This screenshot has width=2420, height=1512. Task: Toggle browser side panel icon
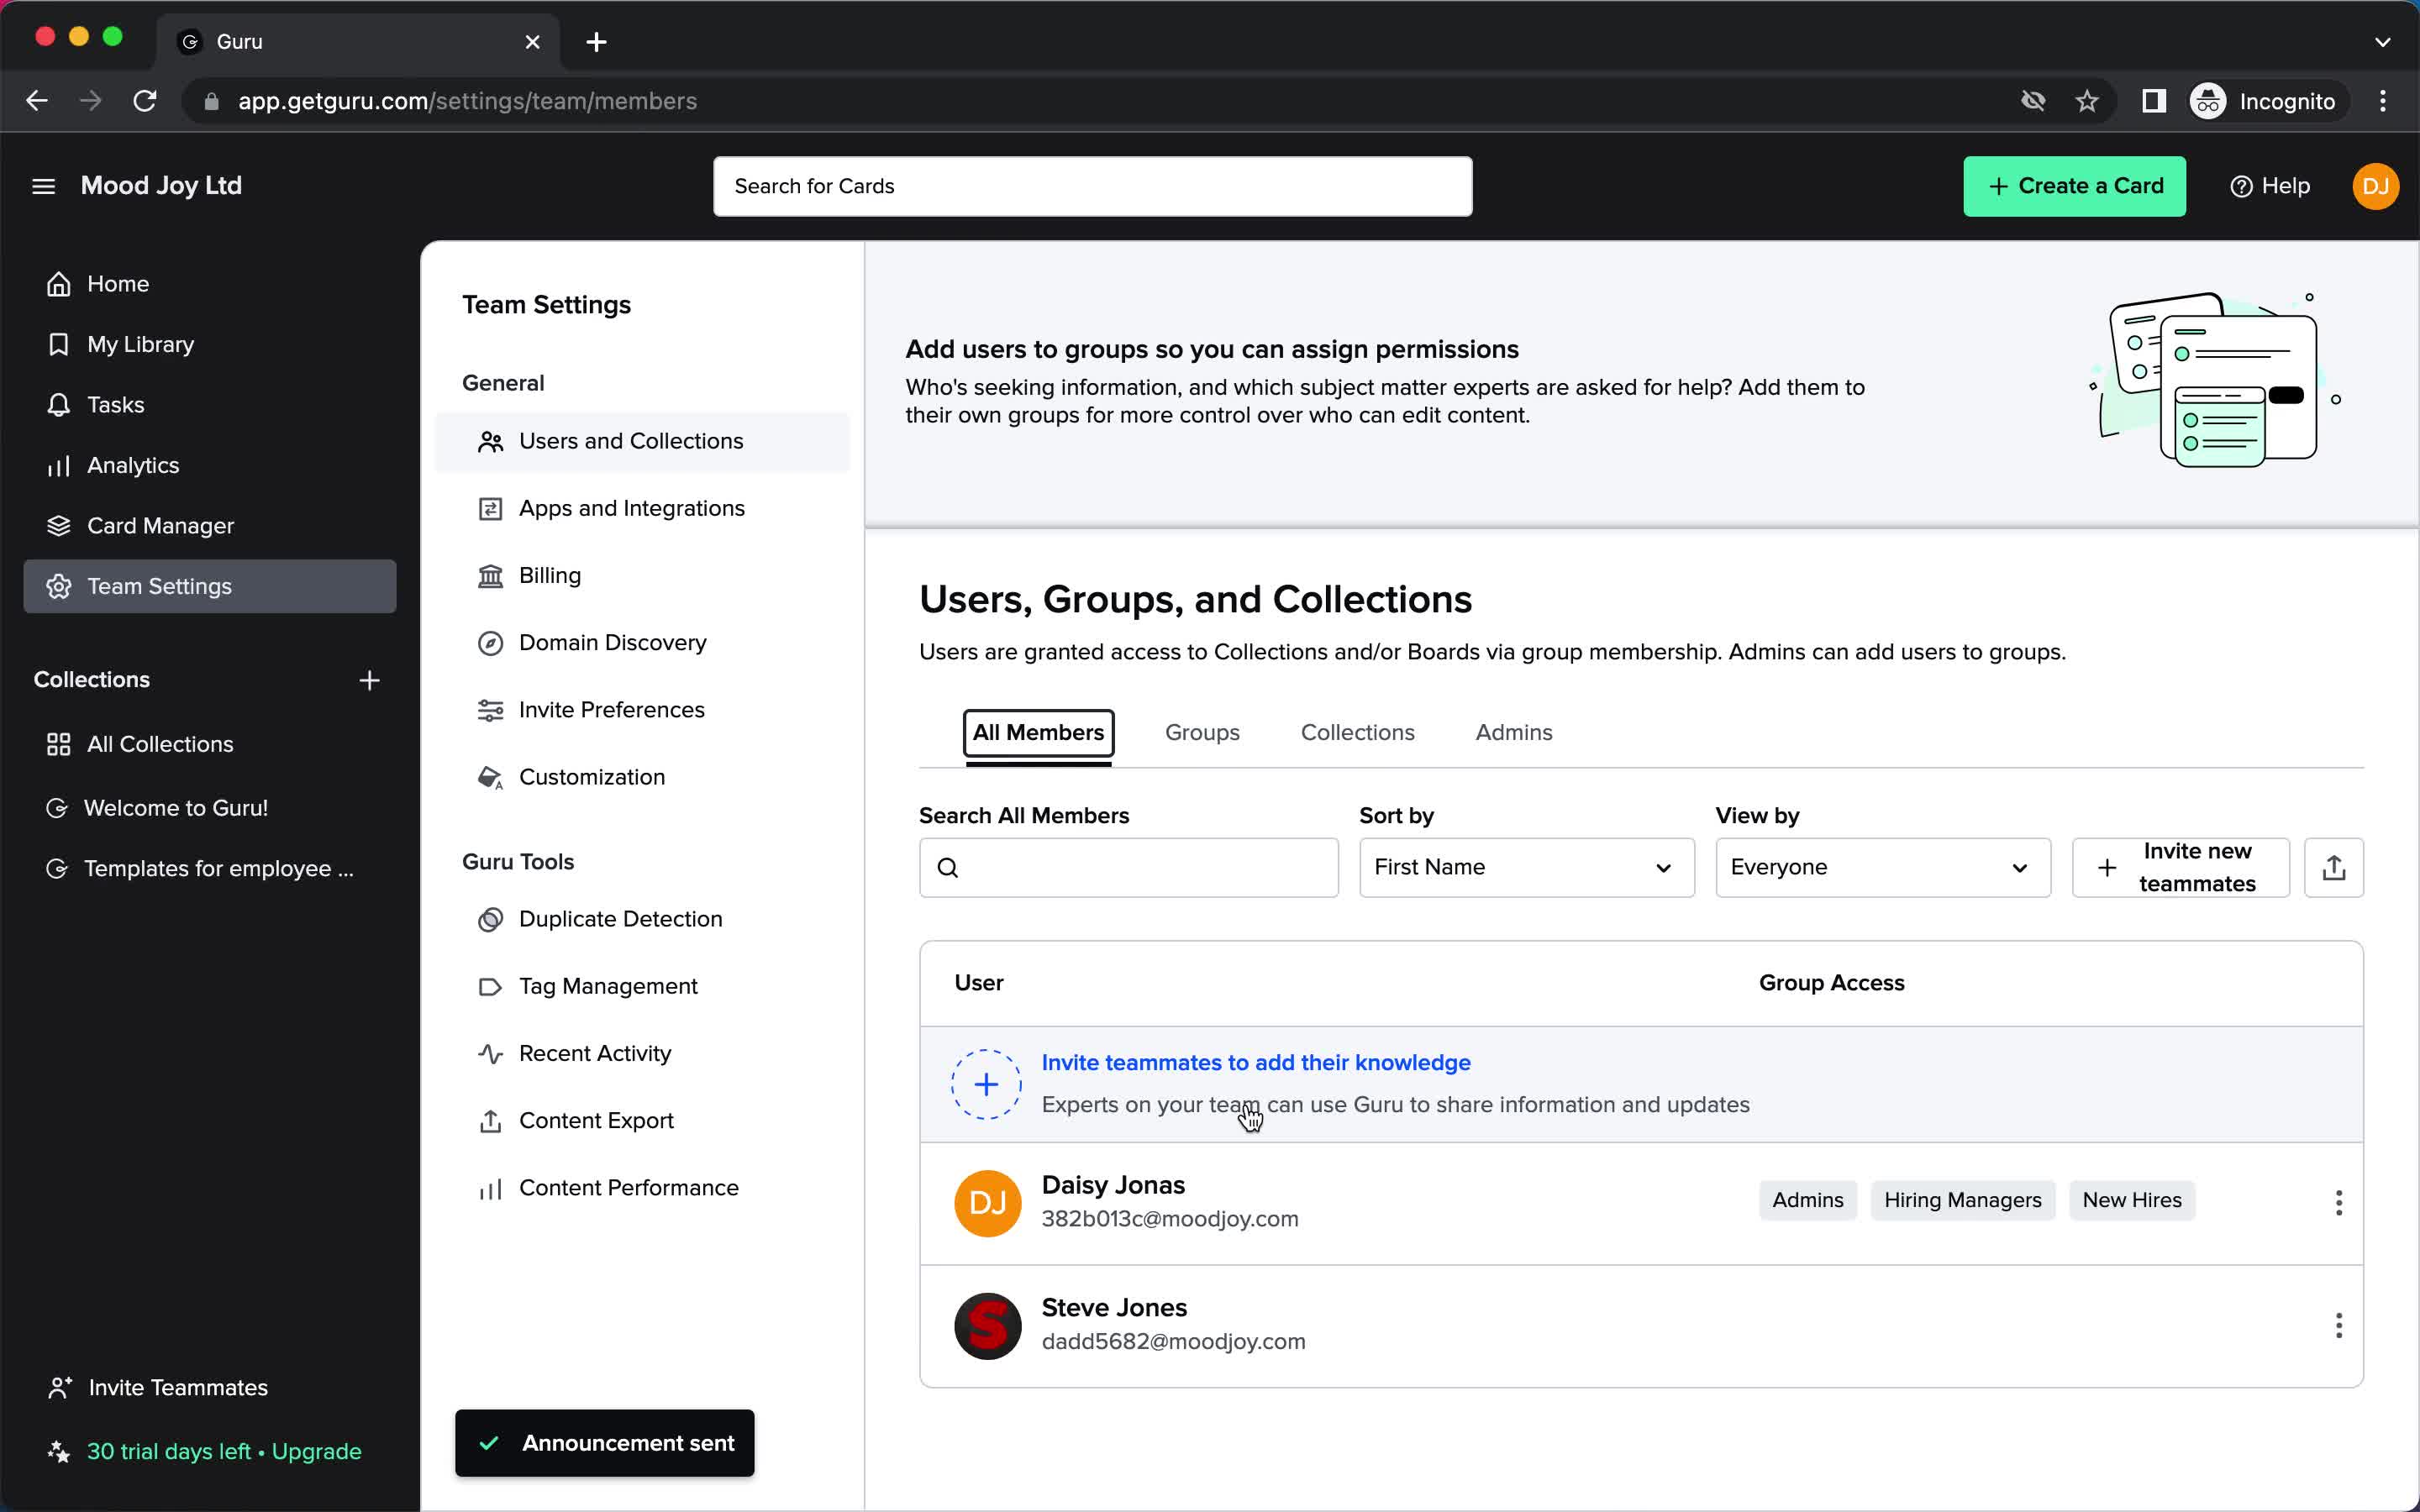tap(2153, 101)
